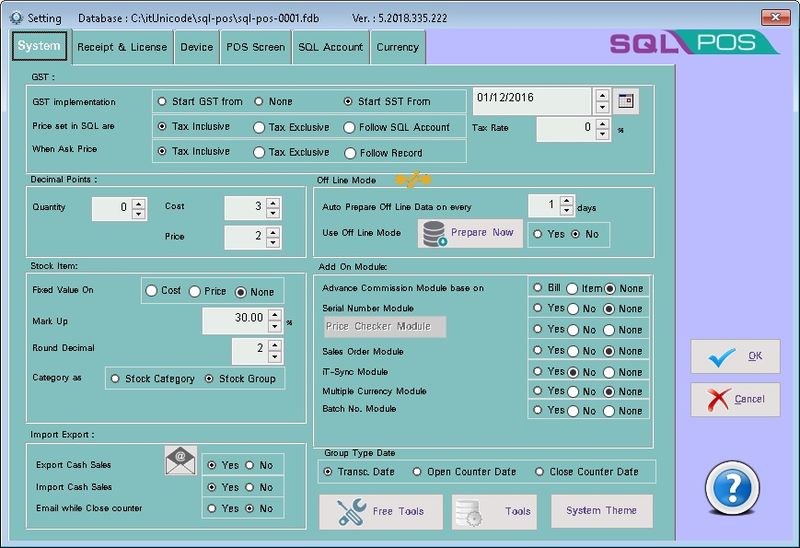Screen dimensions: 800x548
Task: Open Free Tools with wrench icon
Action: 381,511
